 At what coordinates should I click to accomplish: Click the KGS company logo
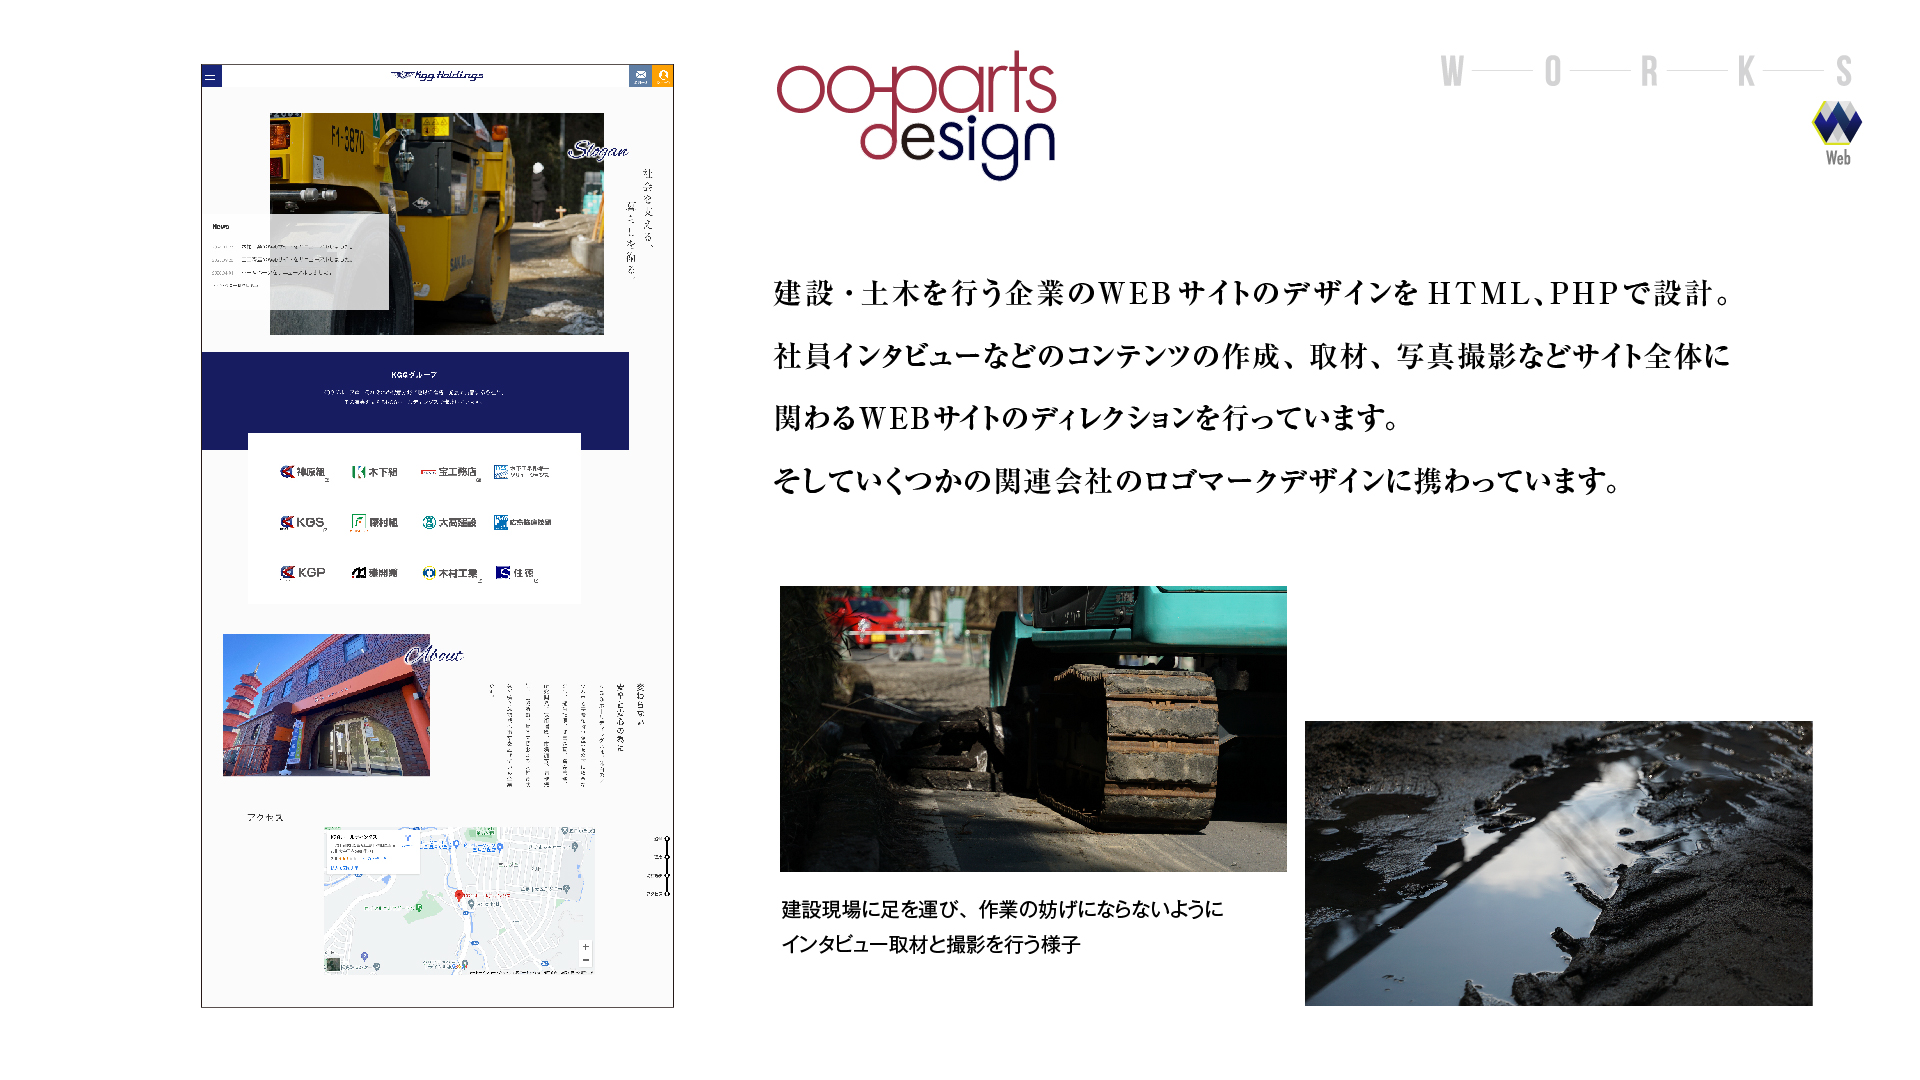303,522
